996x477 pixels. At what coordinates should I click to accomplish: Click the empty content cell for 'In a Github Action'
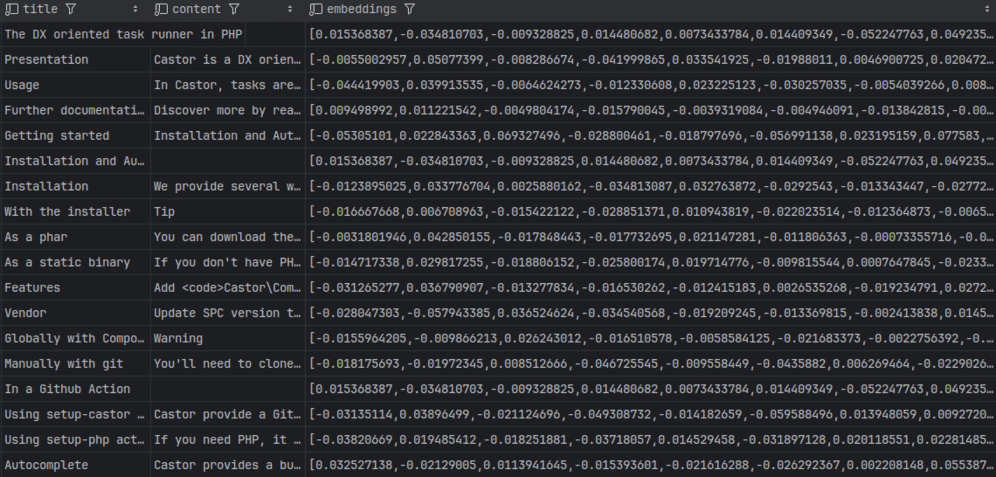click(x=227, y=388)
